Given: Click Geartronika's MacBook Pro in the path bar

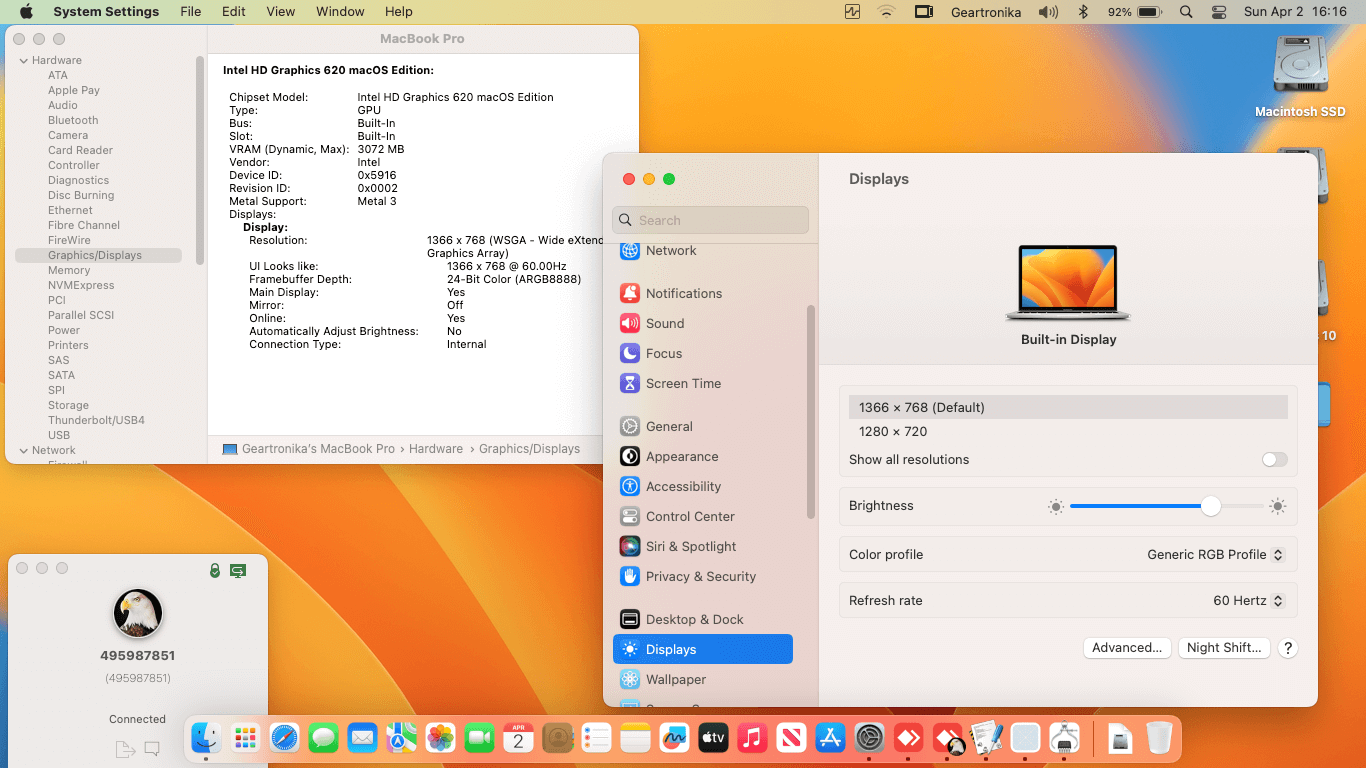Looking at the screenshot, I should pos(309,450).
